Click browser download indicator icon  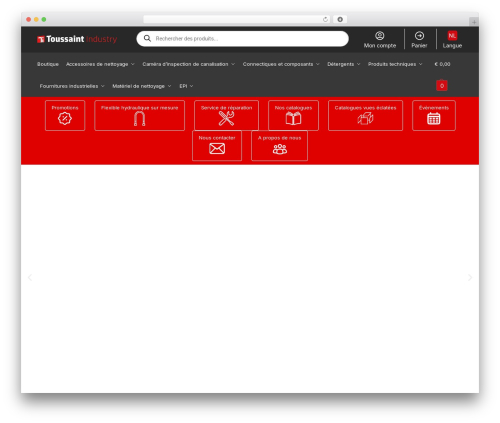[x=340, y=19]
